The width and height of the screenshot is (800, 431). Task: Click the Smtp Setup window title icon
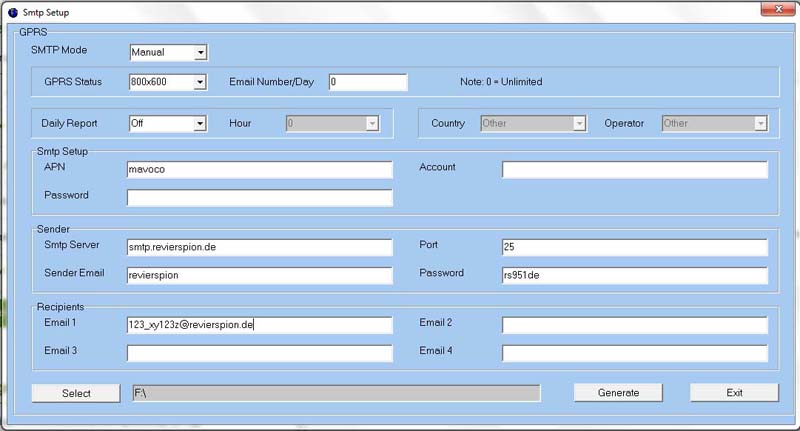[x=13, y=11]
